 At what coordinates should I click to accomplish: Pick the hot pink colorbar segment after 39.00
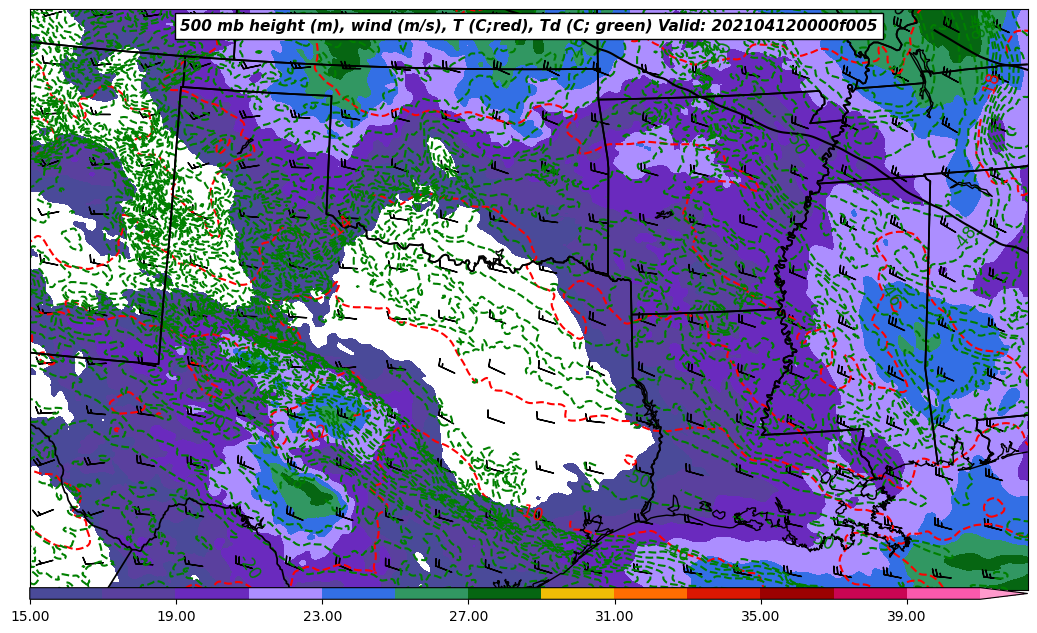[x=943, y=593]
